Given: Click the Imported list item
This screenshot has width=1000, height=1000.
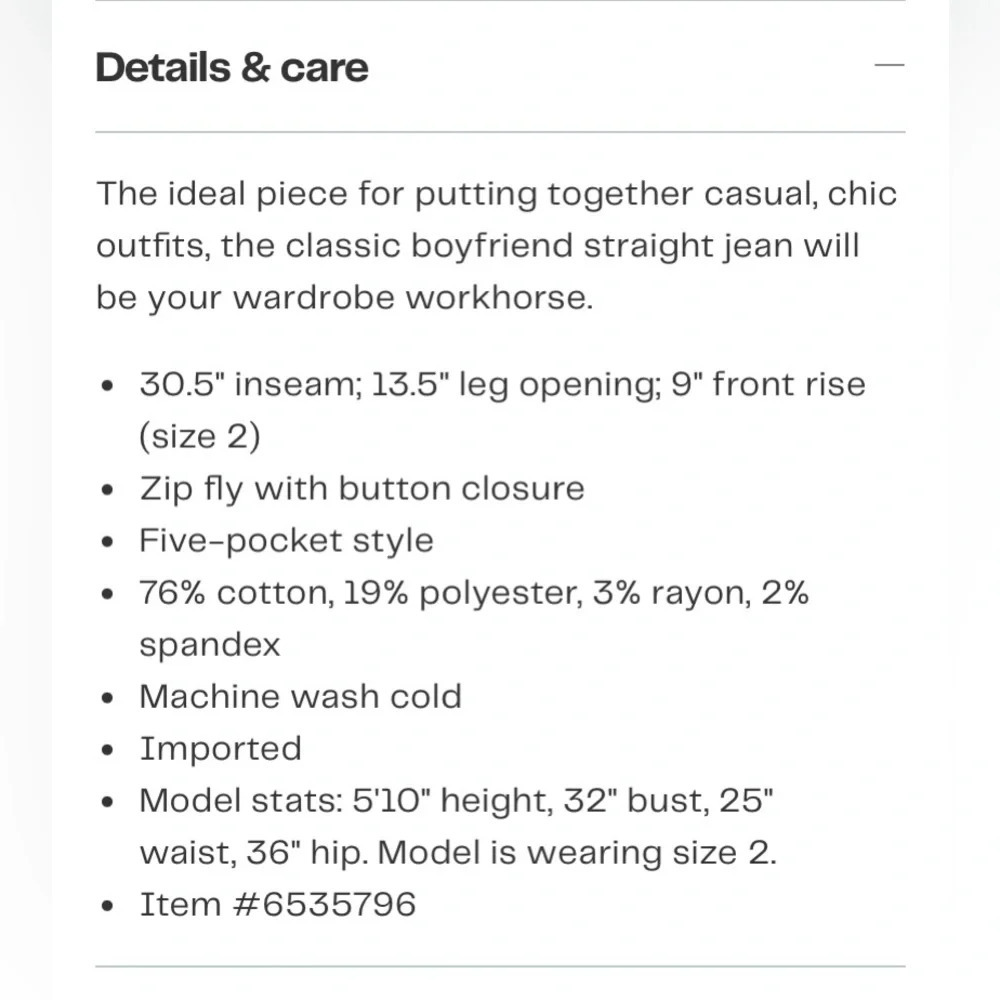Looking at the screenshot, I should click(220, 749).
